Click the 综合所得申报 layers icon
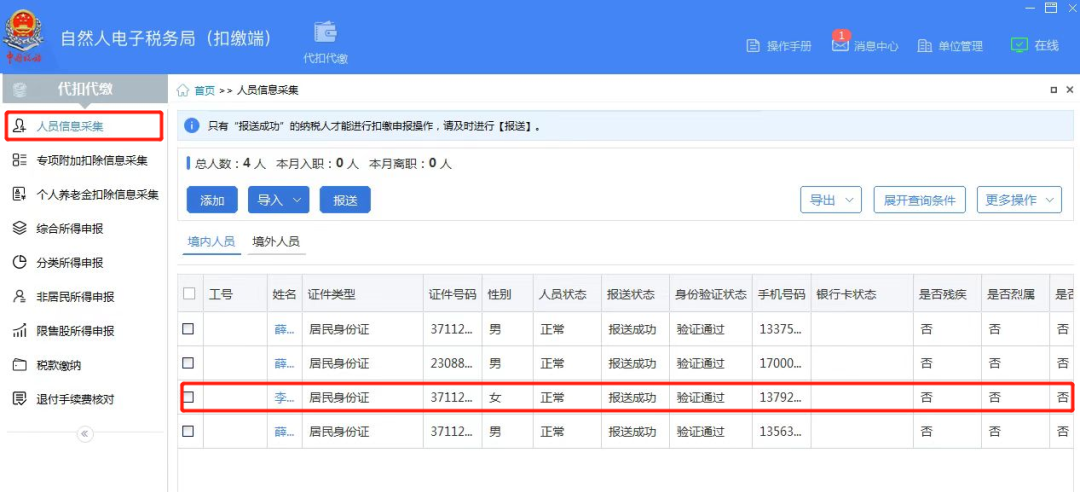This screenshot has width=1080, height=492. point(20,228)
